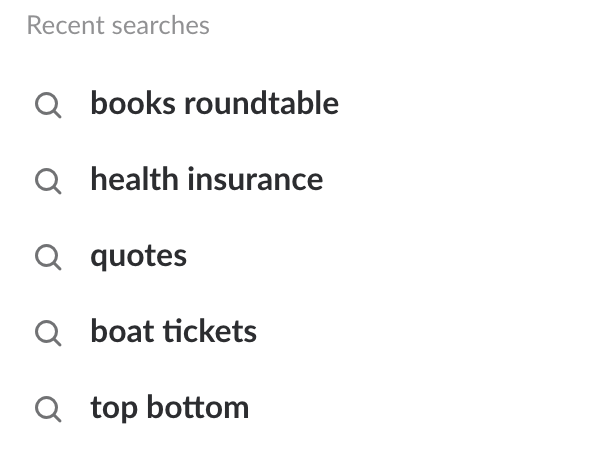This screenshot has height=456, width=594.
Task: Click the word 'tickets' in the fourth suggestion
Action: click(210, 331)
